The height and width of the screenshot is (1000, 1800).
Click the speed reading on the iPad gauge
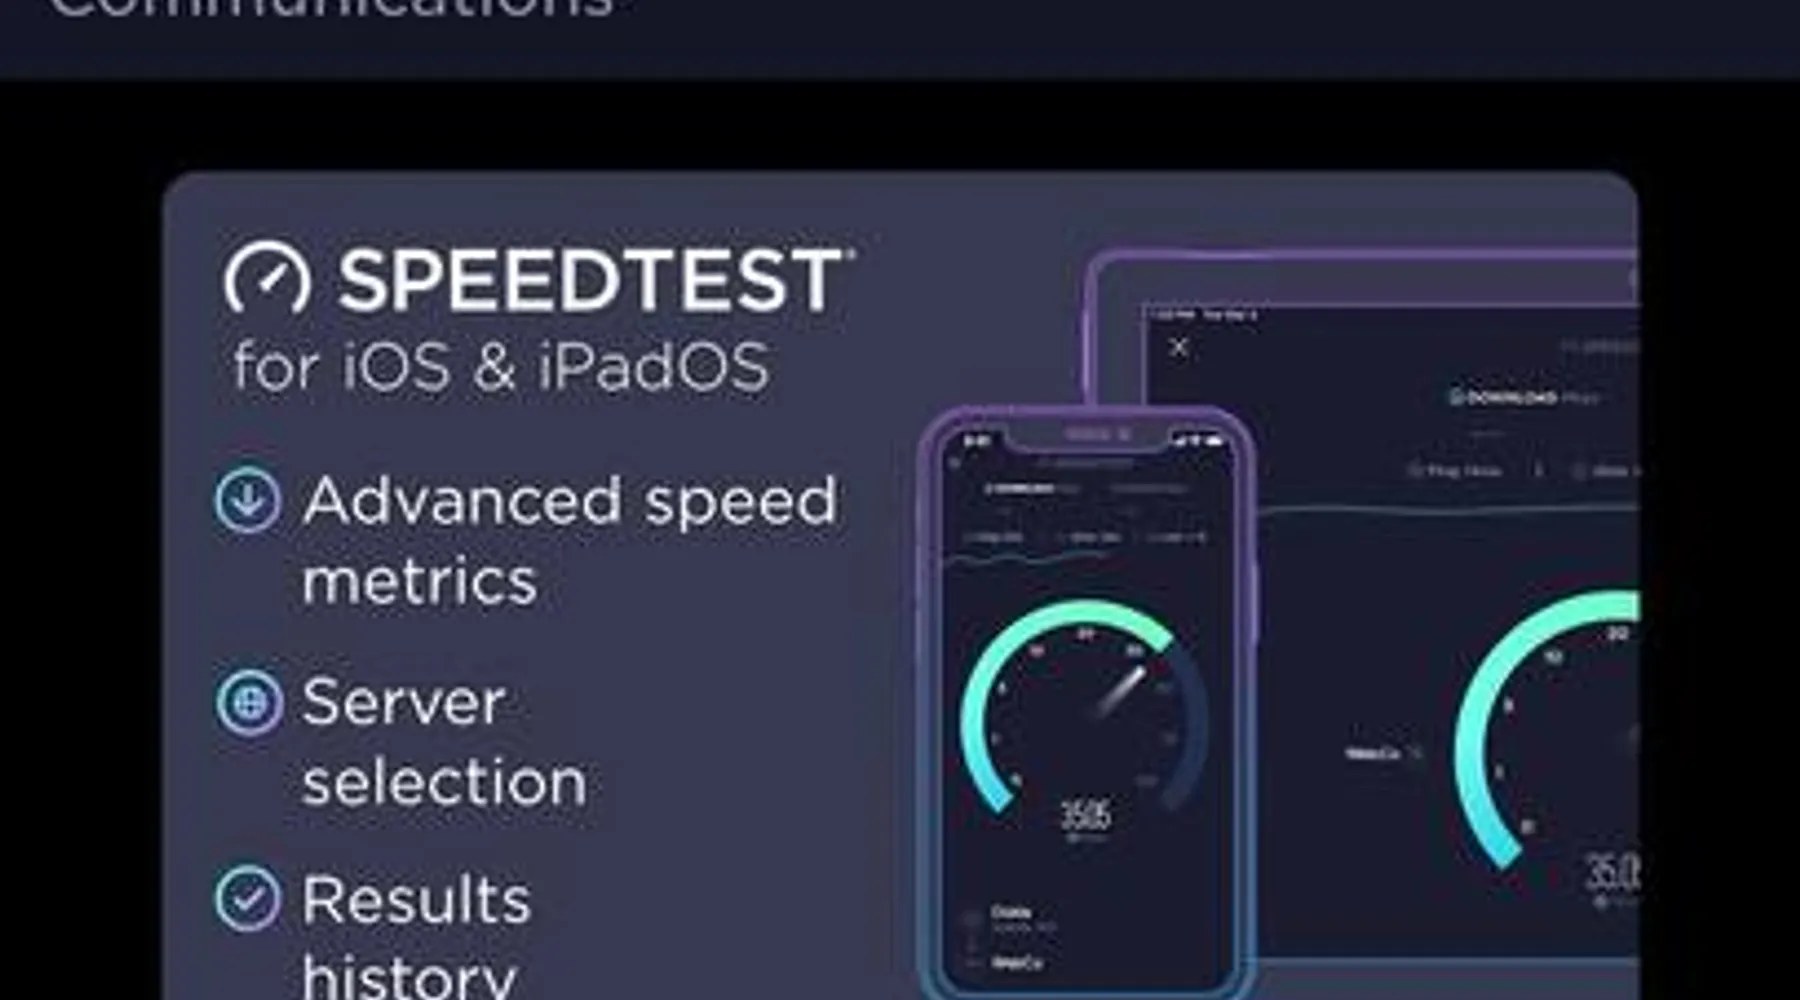[x=1612, y=872]
